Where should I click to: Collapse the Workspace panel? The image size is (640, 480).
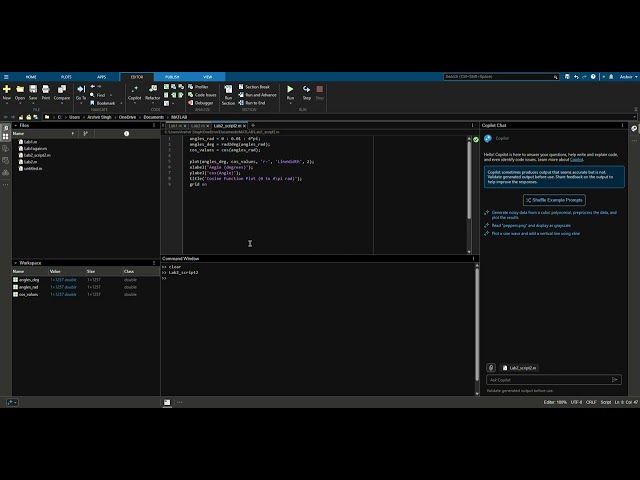(16, 263)
